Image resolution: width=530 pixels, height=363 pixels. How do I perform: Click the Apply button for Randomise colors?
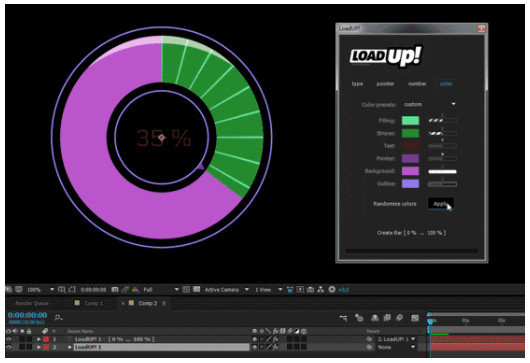pos(441,203)
